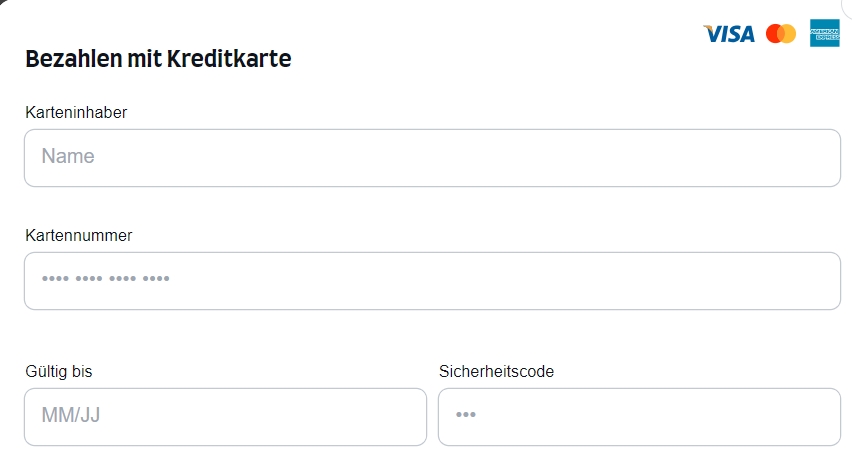Screen dimensions: 852x470
Task: Click the American Express logo
Action: coord(824,33)
